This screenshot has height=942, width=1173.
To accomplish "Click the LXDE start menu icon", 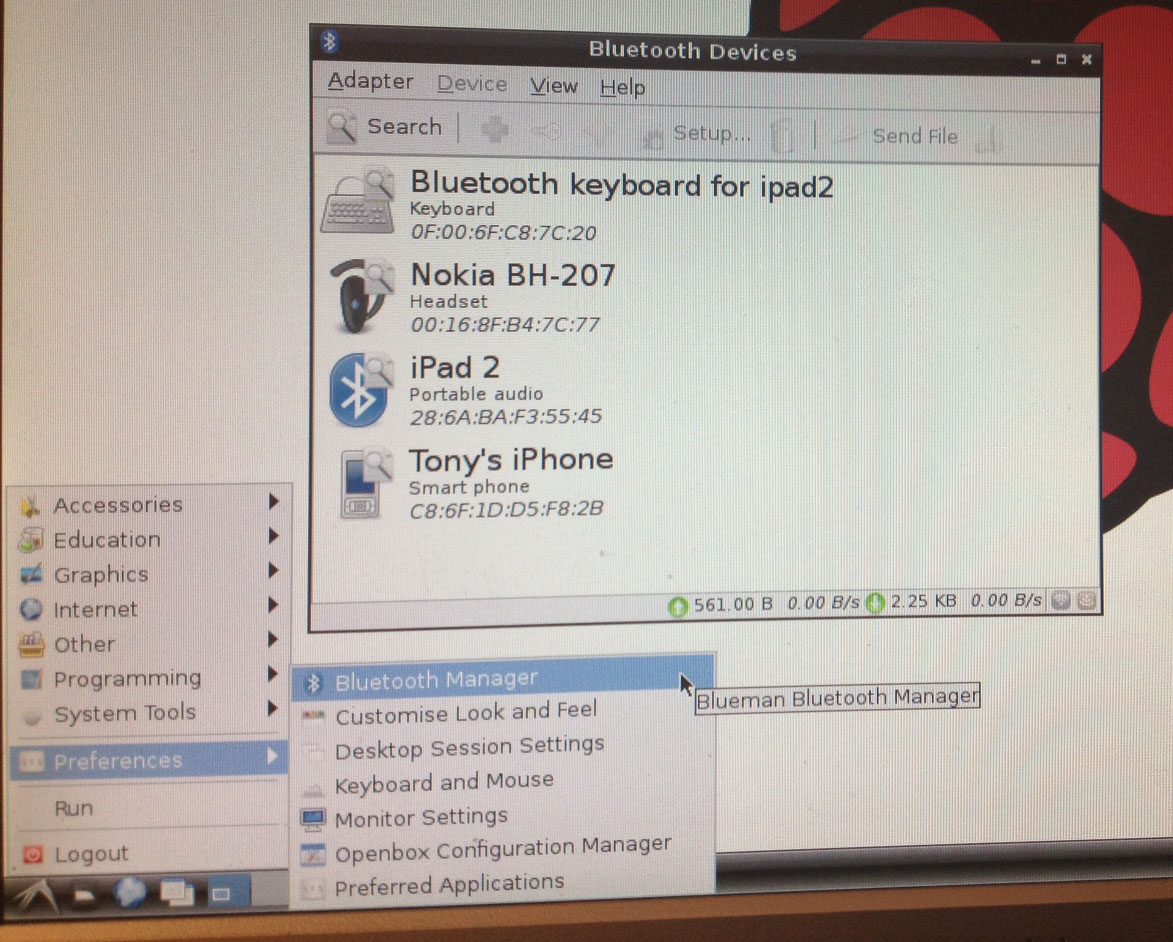I will coord(32,893).
